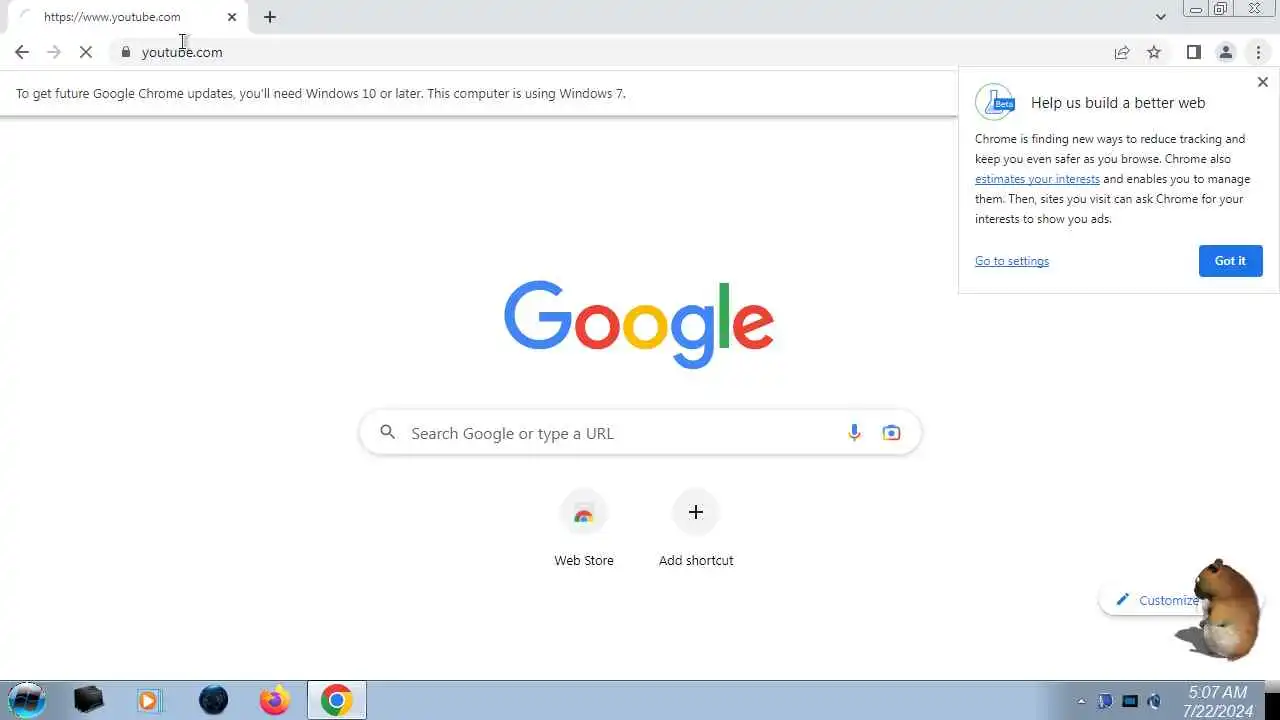Click the Chrome taskbar button
Viewport: 1280px width, 720px height.
pos(337,700)
